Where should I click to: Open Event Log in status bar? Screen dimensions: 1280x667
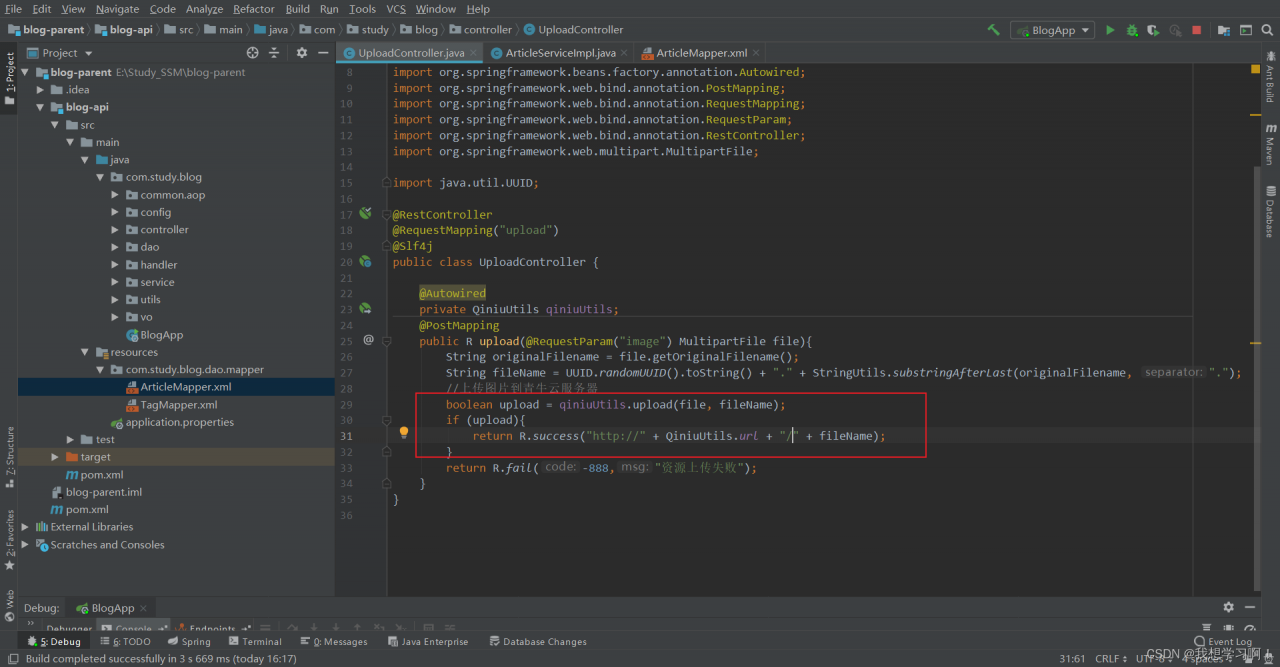point(1222,642)
